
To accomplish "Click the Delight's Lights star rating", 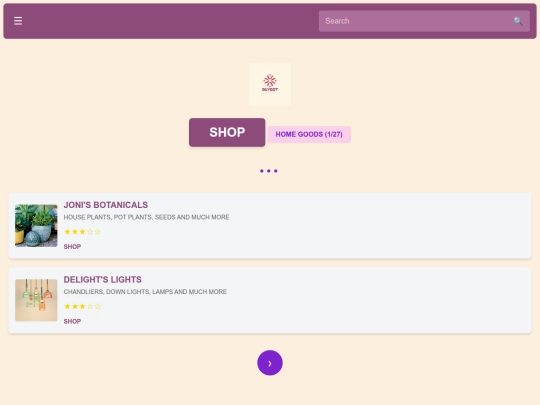I will pos(82,307).
